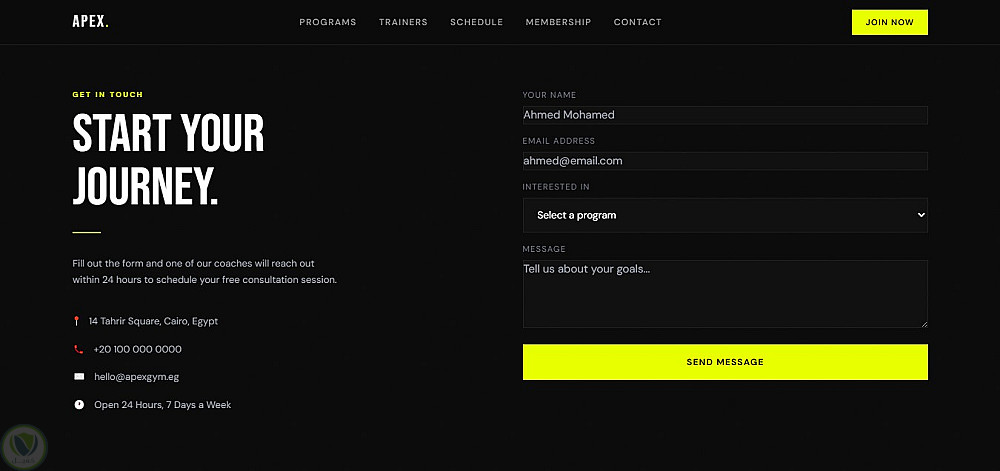The height and width of the screenshot is (471, 1000).
Task: Click the APEX. logo
Action: pos(90,21)
